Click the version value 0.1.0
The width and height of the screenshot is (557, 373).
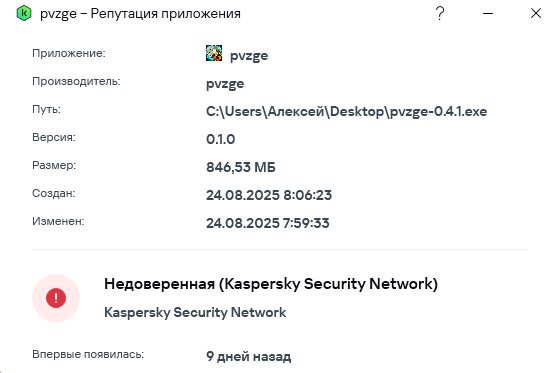coord(221,139)
